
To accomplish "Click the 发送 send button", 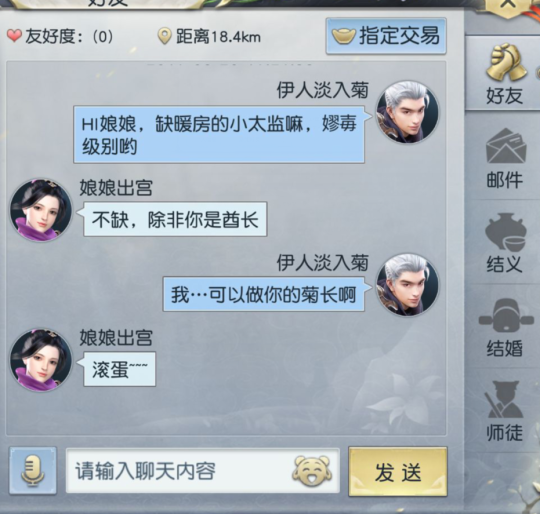I will click(x=398, y=472).
